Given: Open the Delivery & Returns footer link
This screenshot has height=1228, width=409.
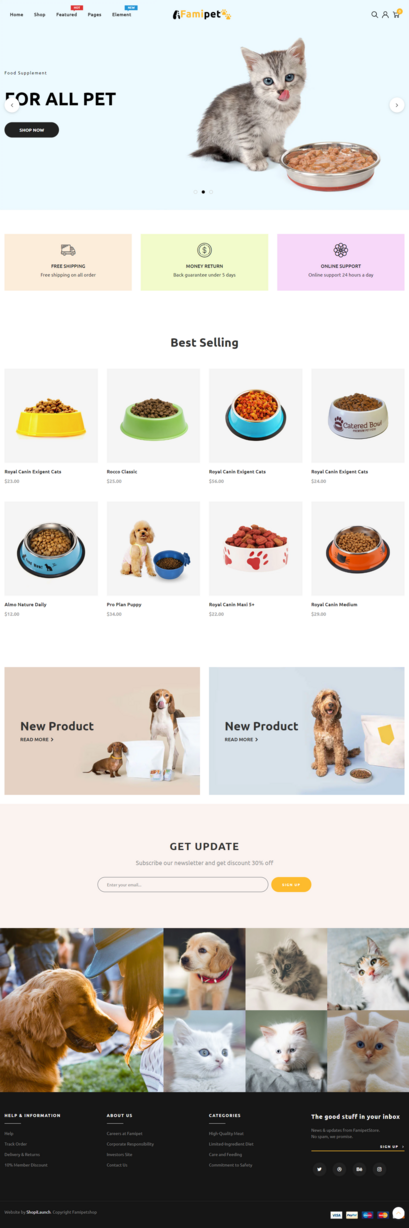Looking at the screenshot, I should pos(22,1154).
